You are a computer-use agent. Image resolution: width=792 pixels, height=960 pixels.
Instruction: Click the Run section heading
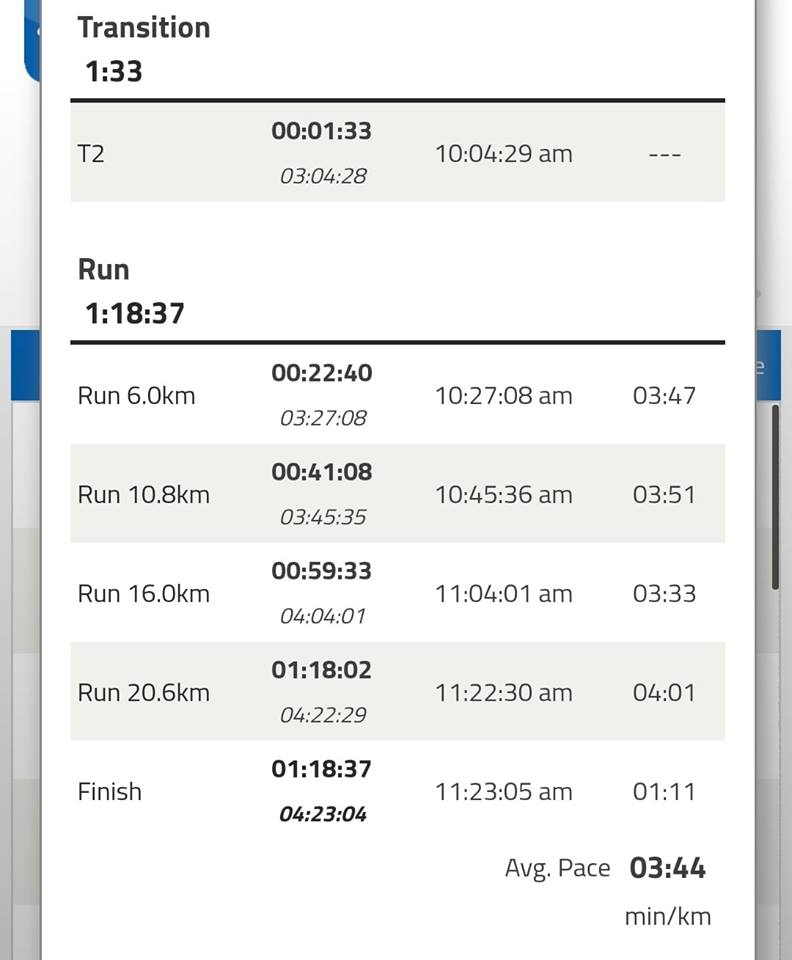[x=103, y=270]
